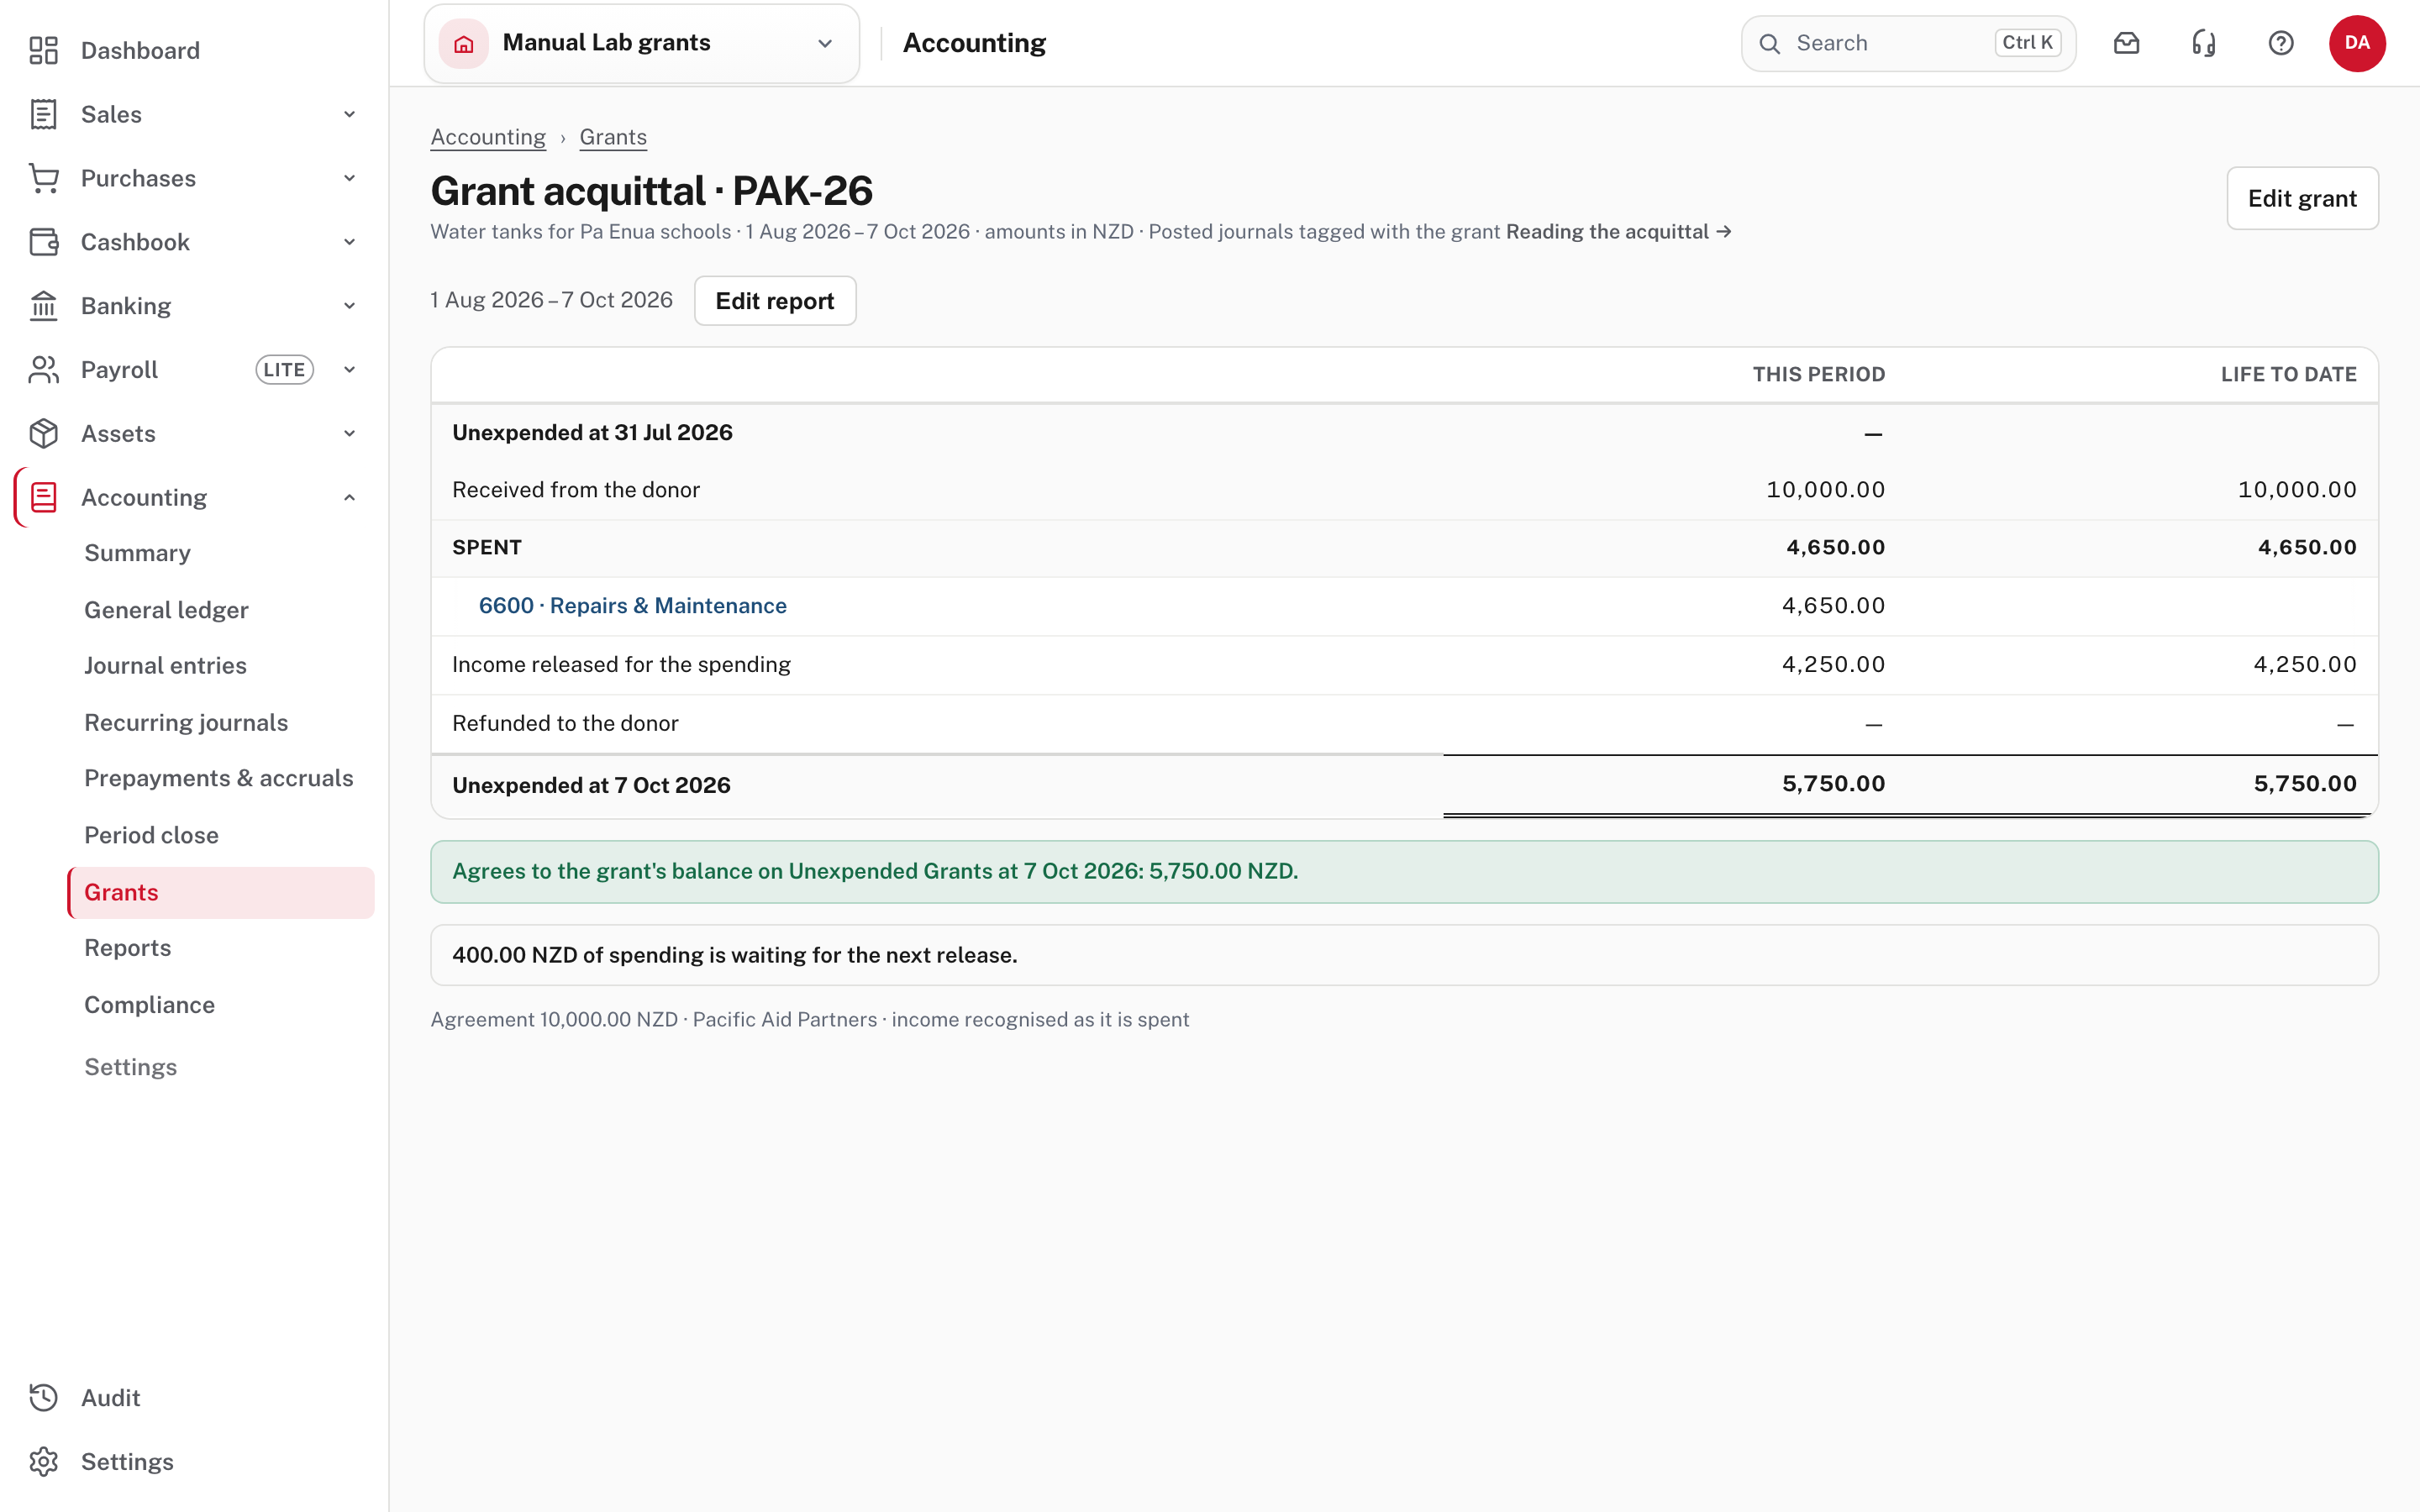
Task: Click the search magnifier icon
Action: click(x=1770, y=43)
